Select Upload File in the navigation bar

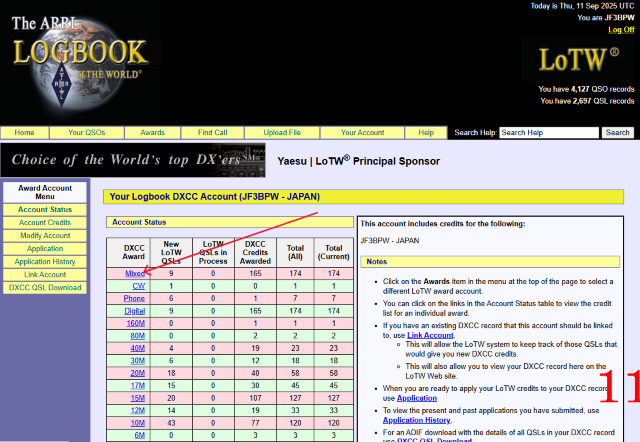[282, 132]
